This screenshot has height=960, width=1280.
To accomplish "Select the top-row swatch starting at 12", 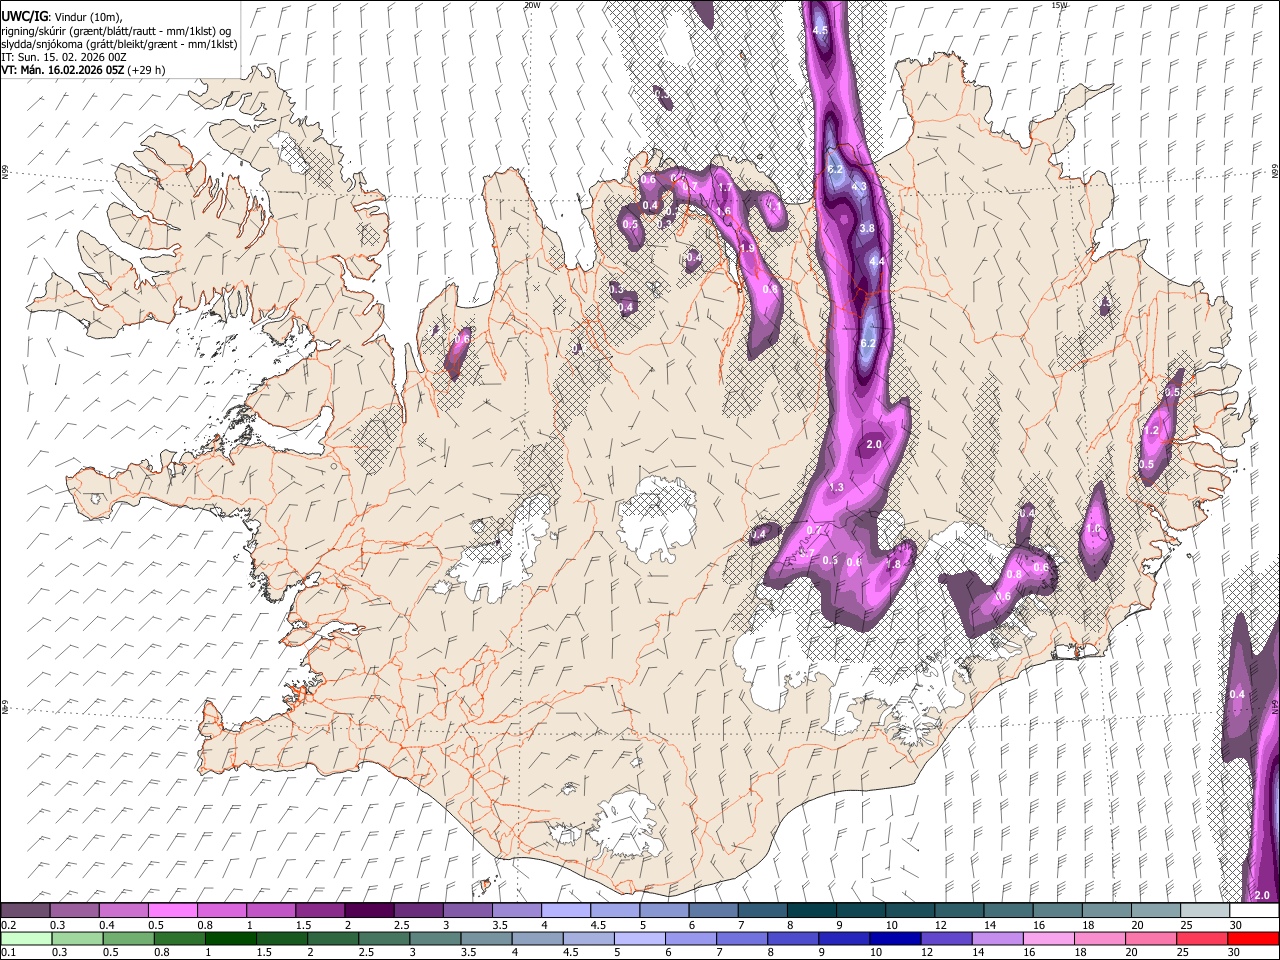I will point(959,911).
